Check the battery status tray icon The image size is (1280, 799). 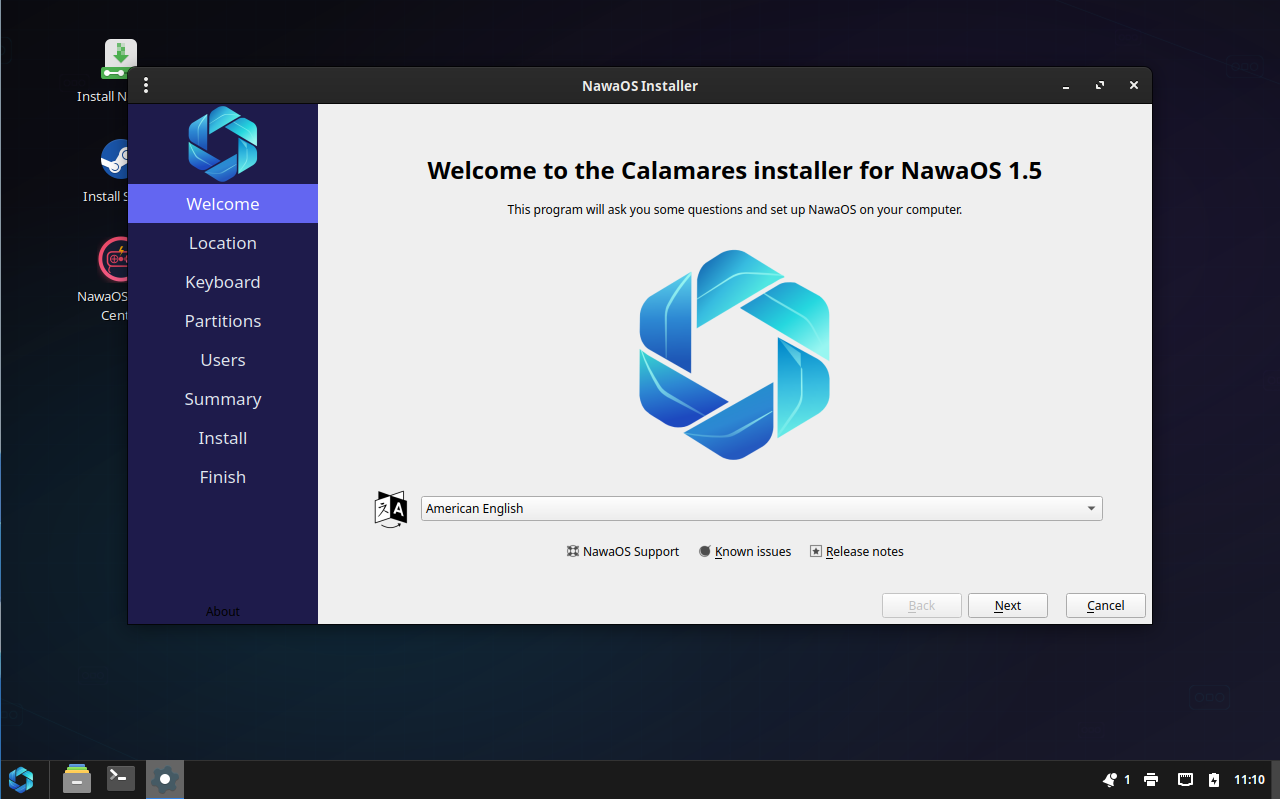pyautogui.click(x=1214, y=780)
